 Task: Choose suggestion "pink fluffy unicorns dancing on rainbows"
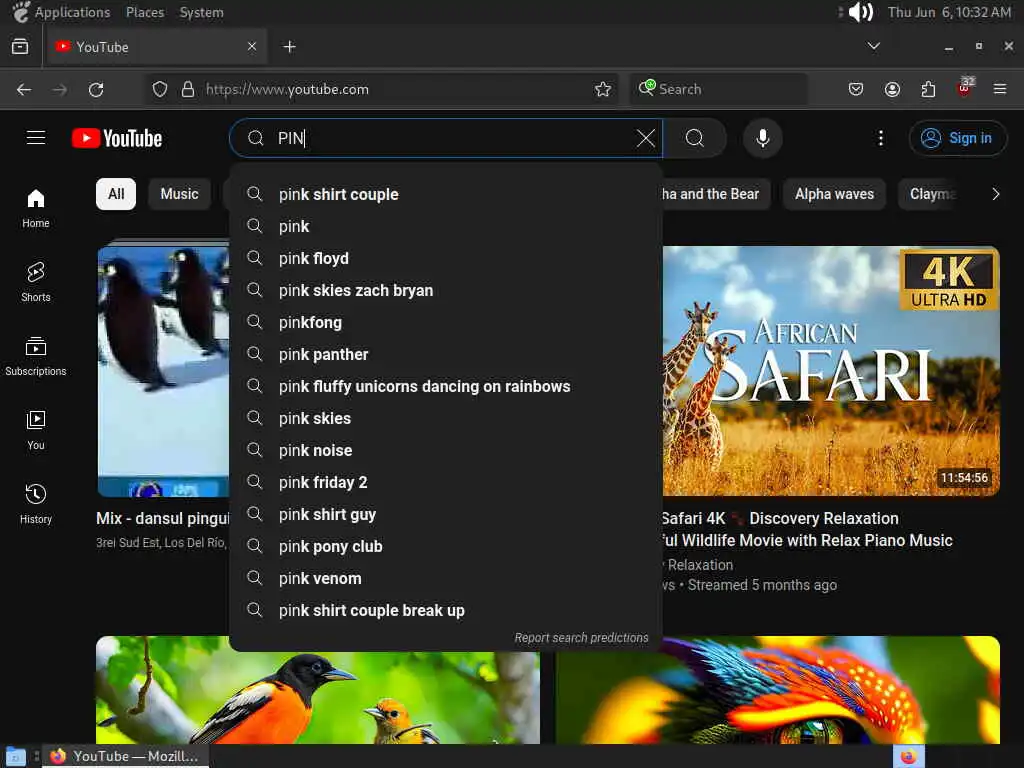(x=445, y=386)
